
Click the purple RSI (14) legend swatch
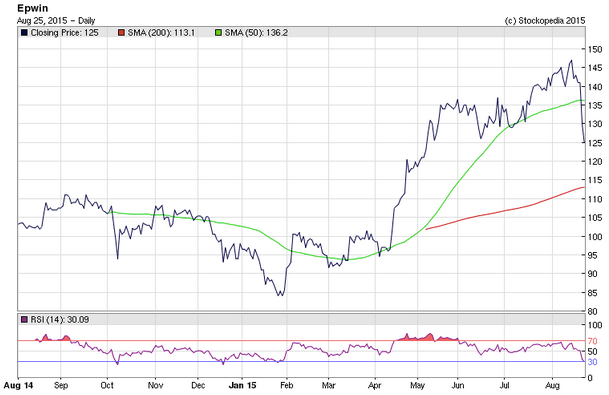[24, 320]
